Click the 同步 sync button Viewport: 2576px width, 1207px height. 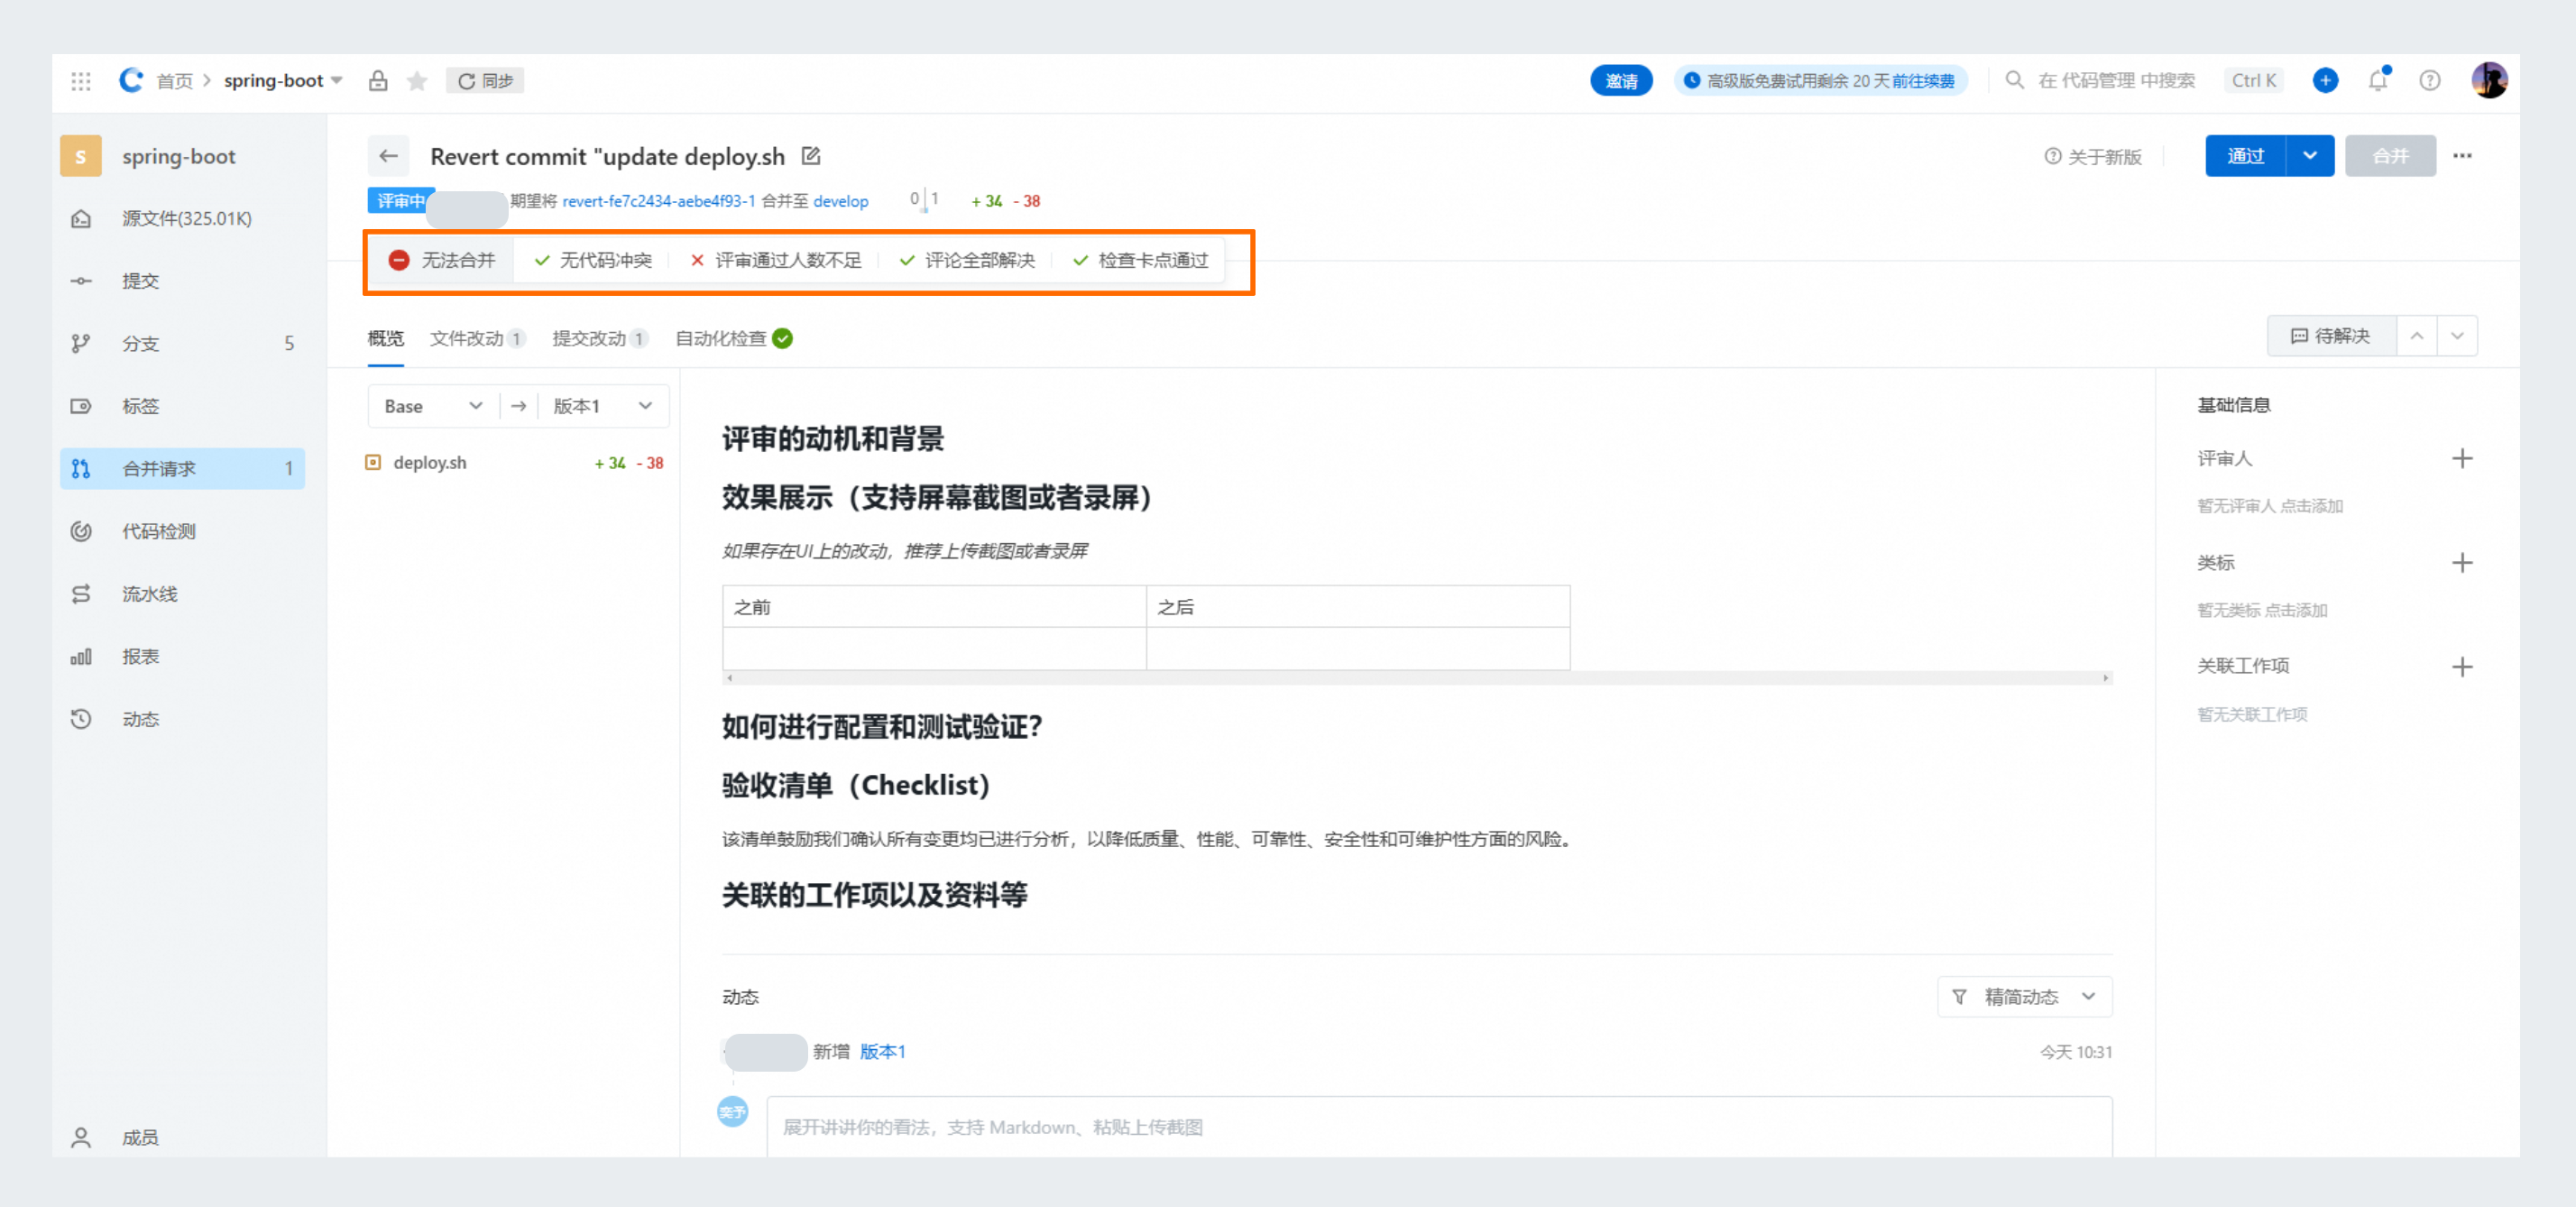click(x=485, y=81)
